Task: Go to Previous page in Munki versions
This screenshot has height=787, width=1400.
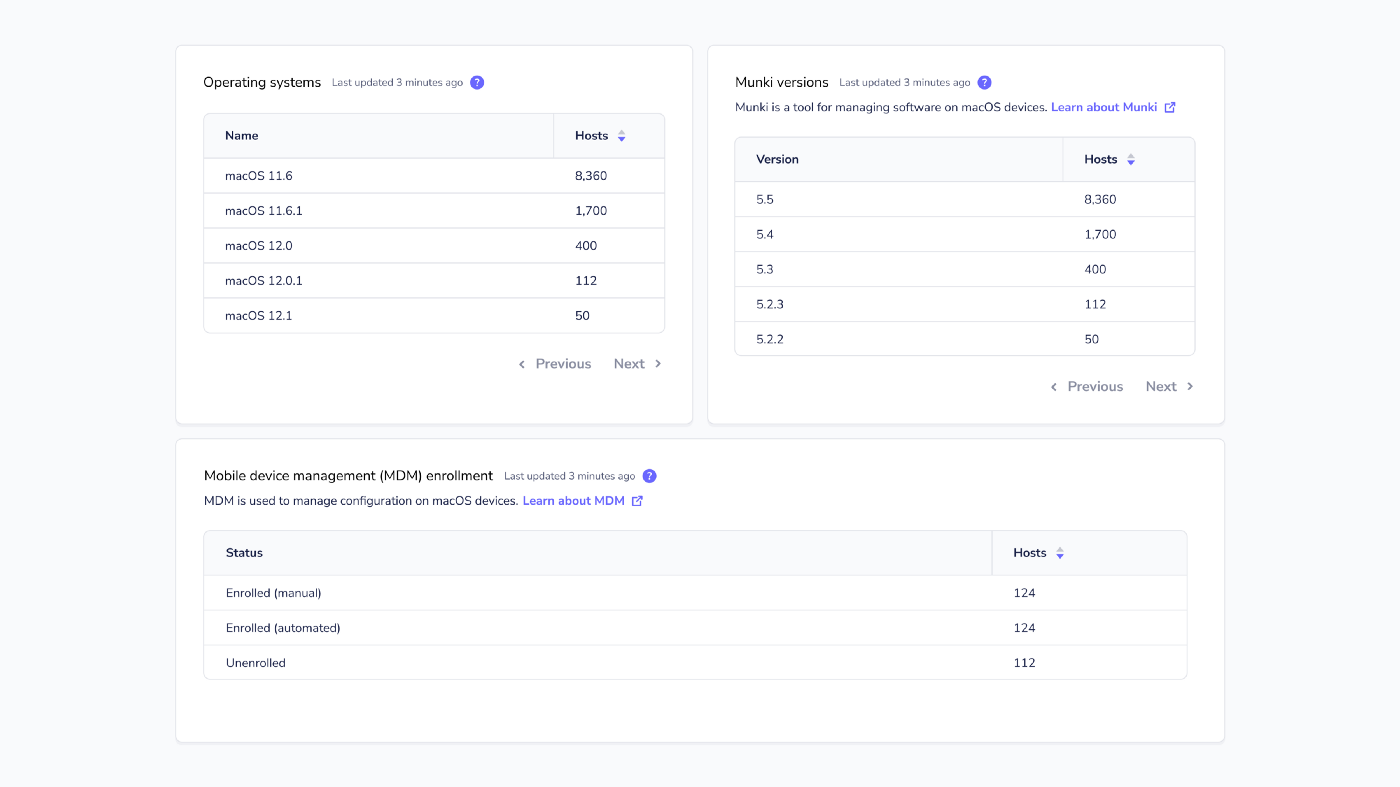Action: click(x=1087, y=387)
